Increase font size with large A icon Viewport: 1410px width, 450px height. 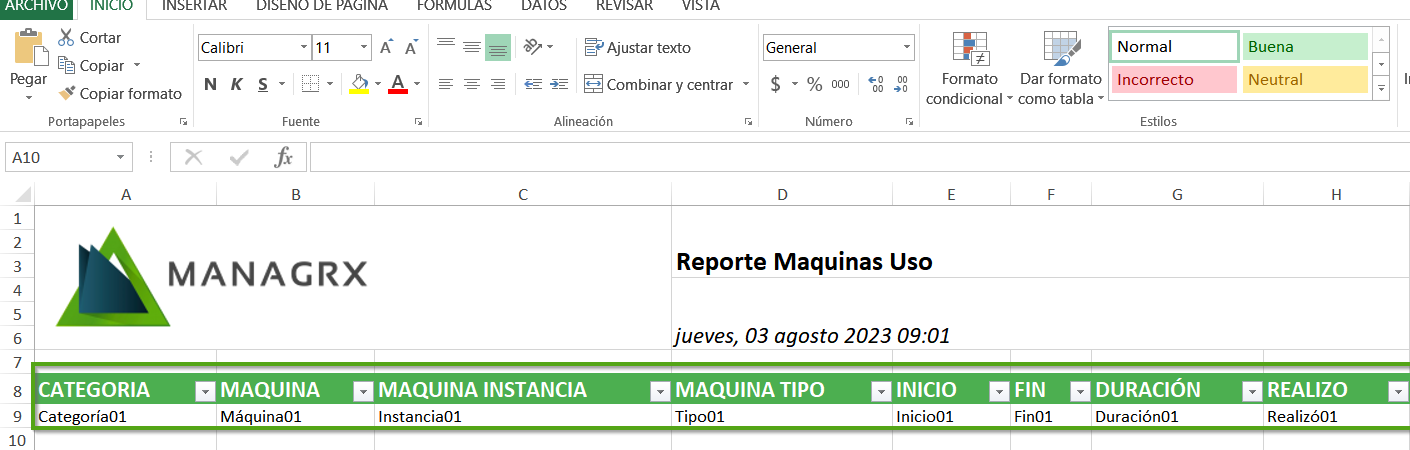click(x=387, y=47)
